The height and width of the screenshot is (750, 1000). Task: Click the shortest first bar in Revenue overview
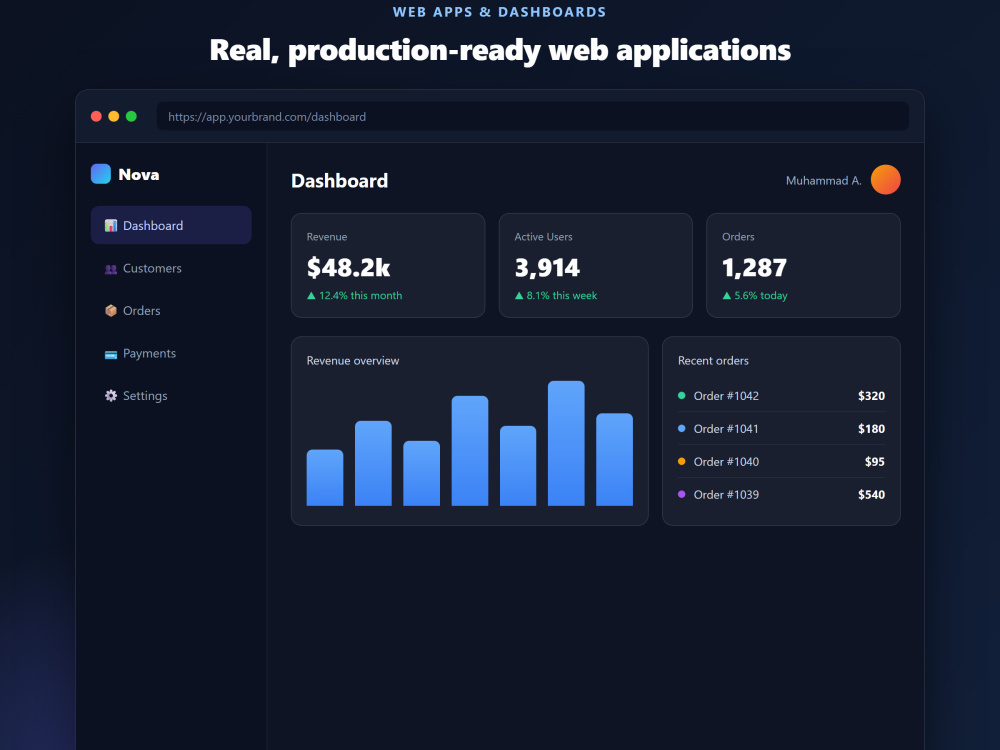325,478
